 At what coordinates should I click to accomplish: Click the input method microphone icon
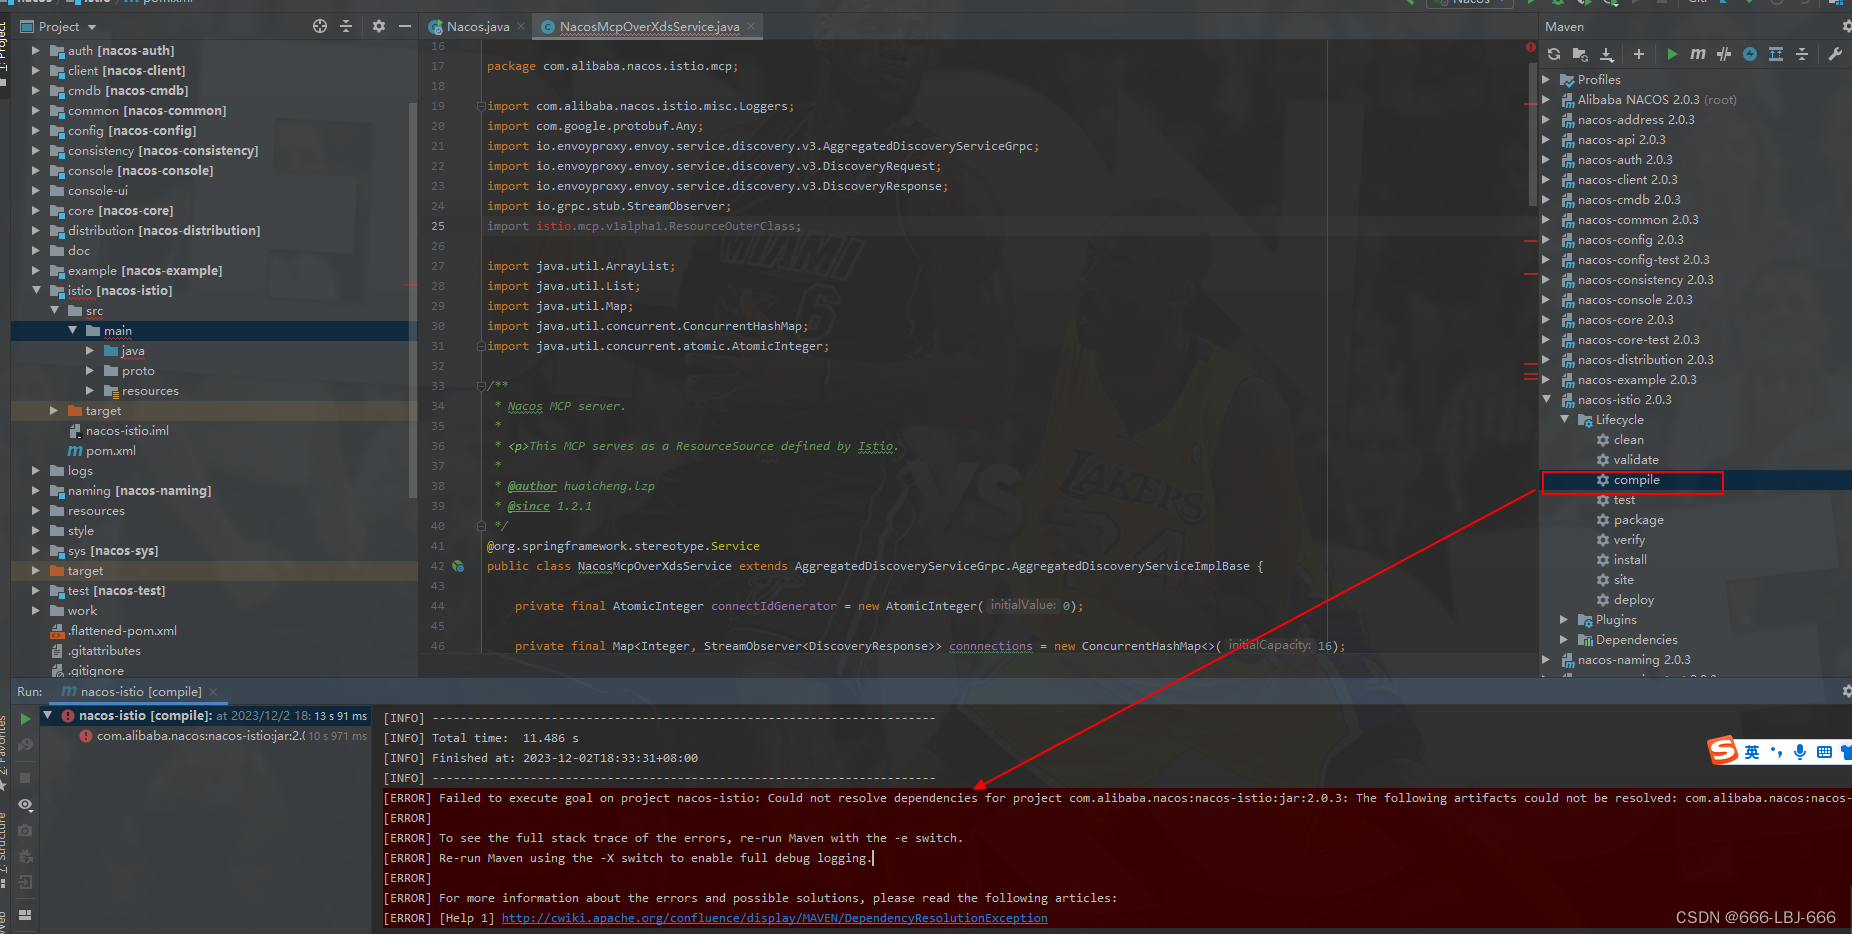[1800, 752]
